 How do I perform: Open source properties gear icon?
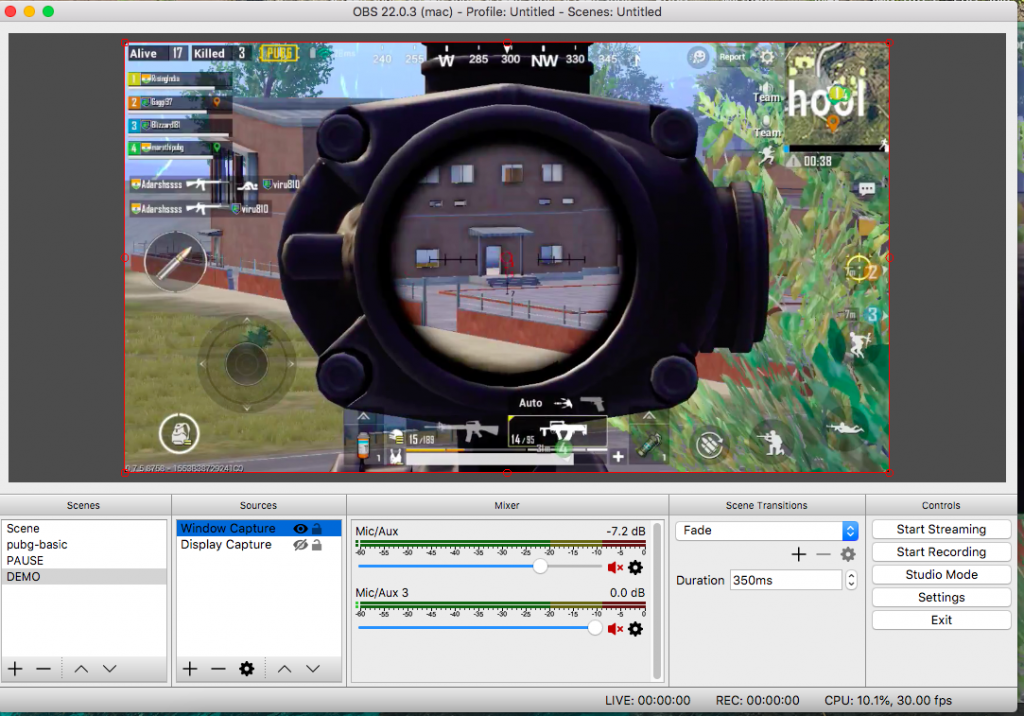click(247, 669)
